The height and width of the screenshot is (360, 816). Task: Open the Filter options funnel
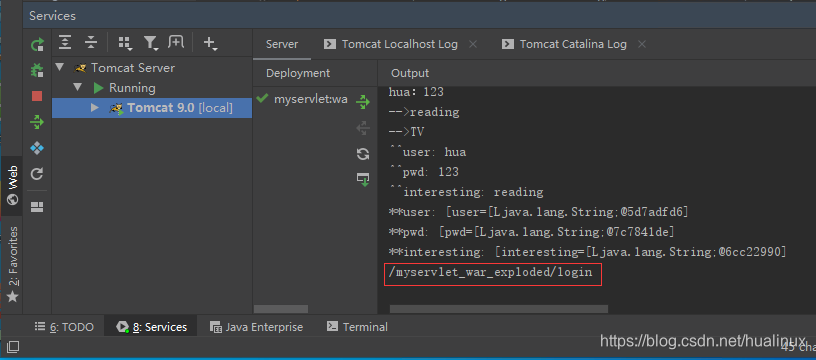click(x=151, y=43)
